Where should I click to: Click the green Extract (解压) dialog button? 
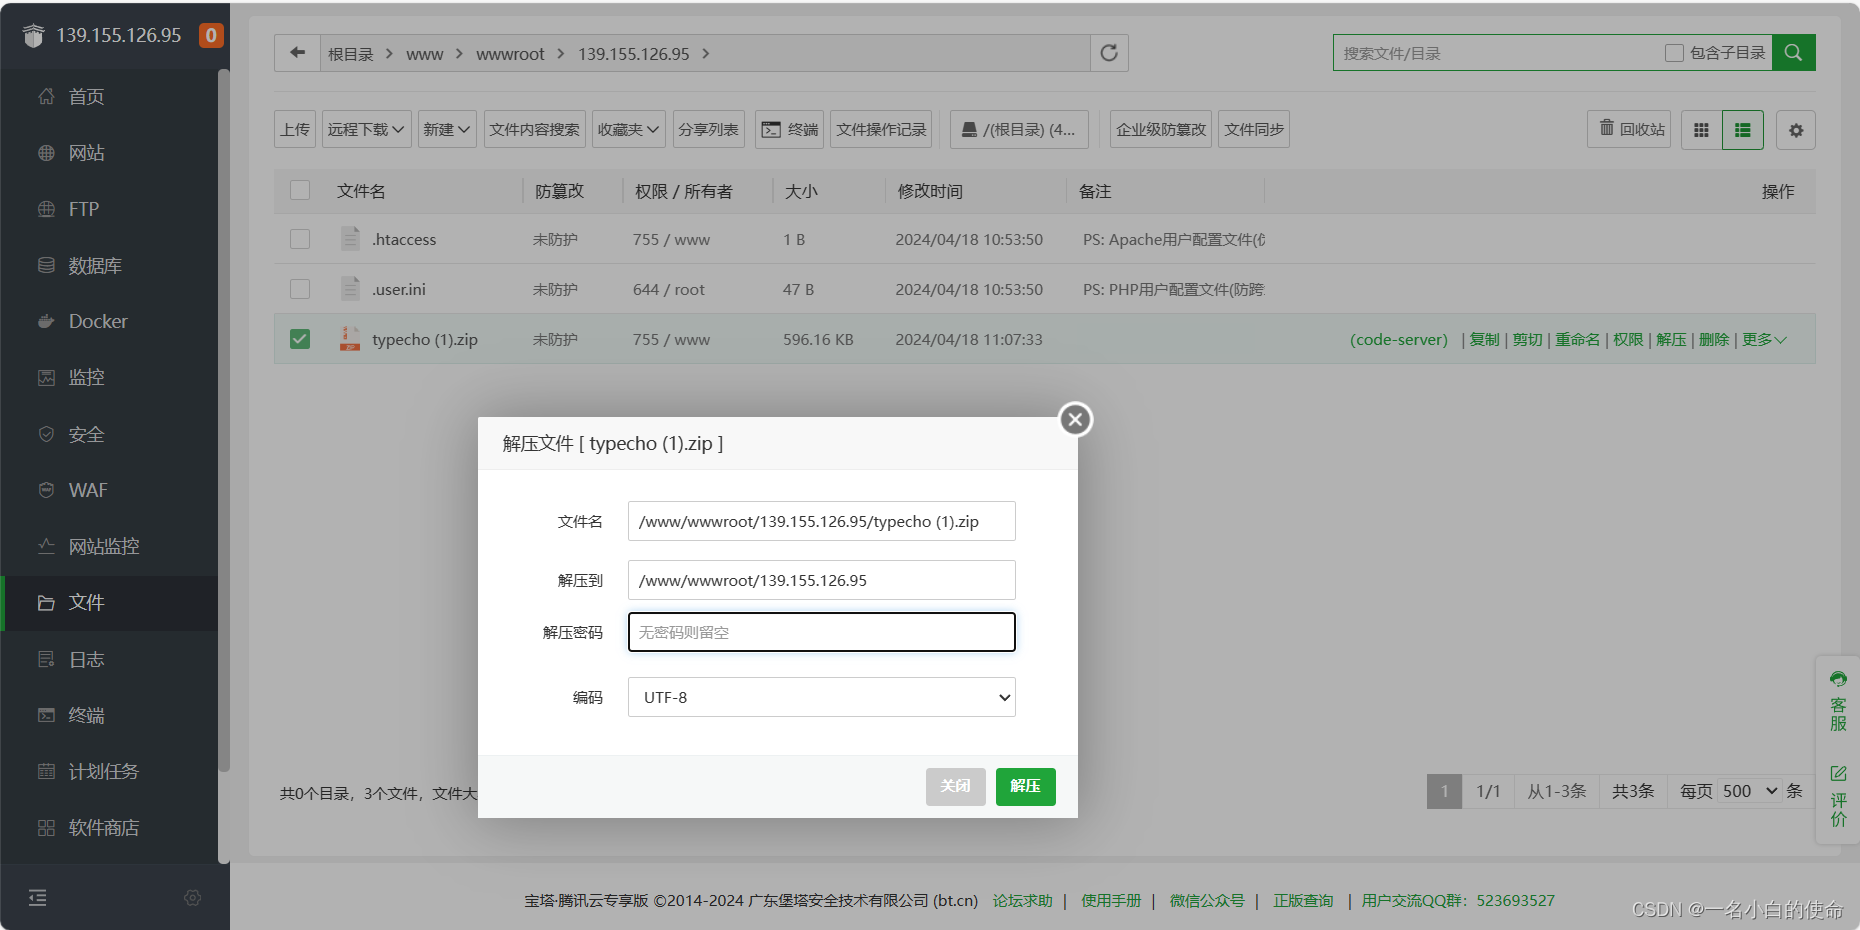[1025, 786]
